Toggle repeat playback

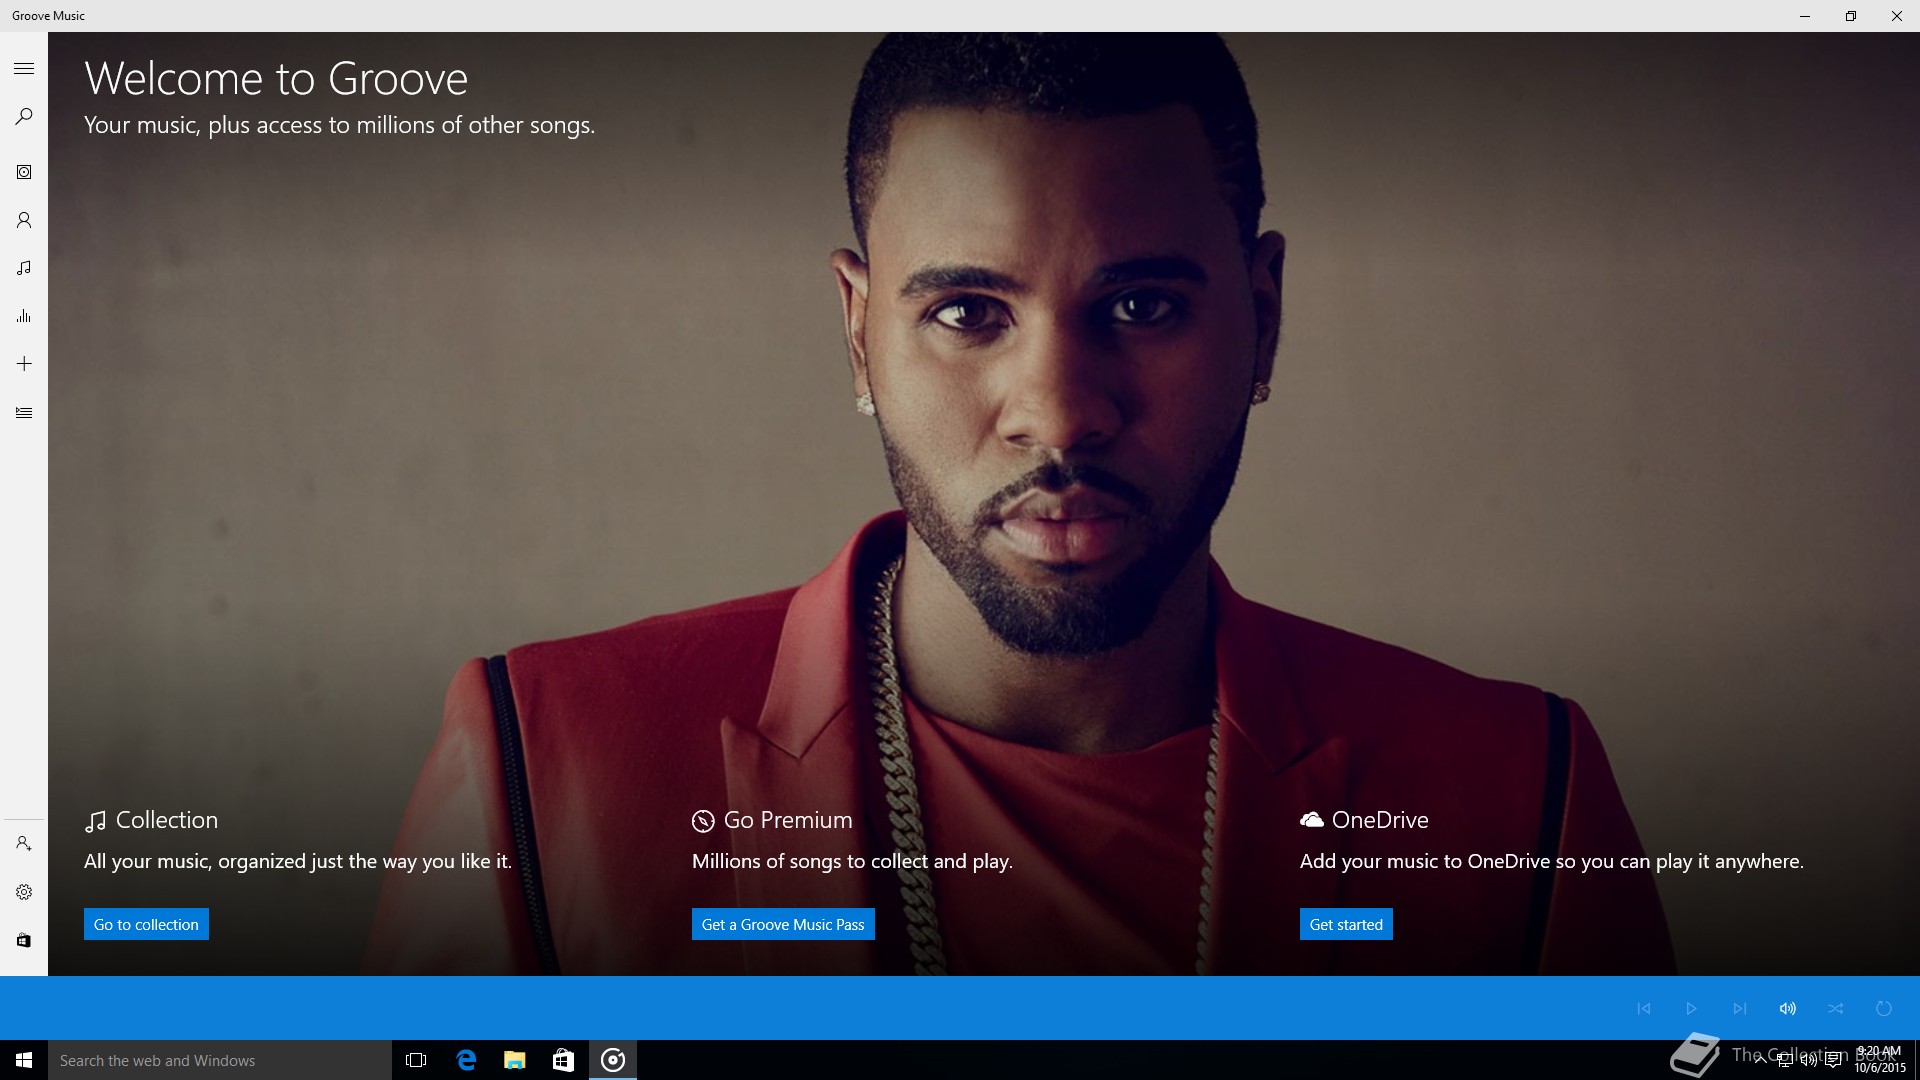tap(1884, 1008)
